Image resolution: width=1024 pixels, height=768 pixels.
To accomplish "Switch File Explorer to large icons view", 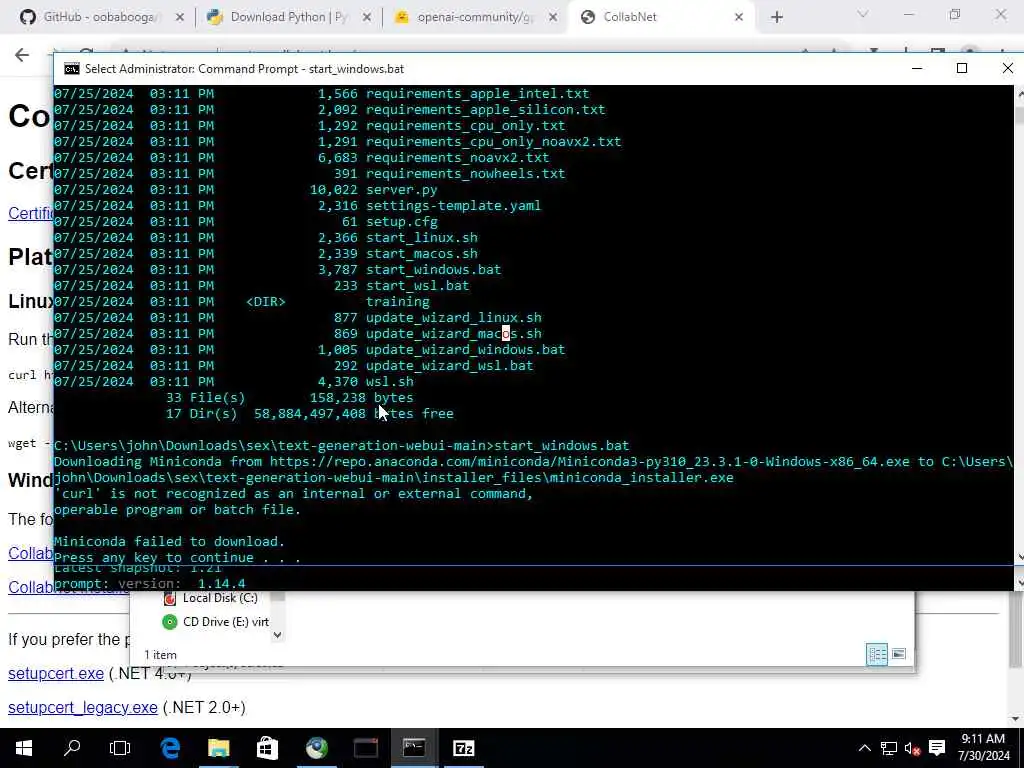I will (x=899, y=654).
